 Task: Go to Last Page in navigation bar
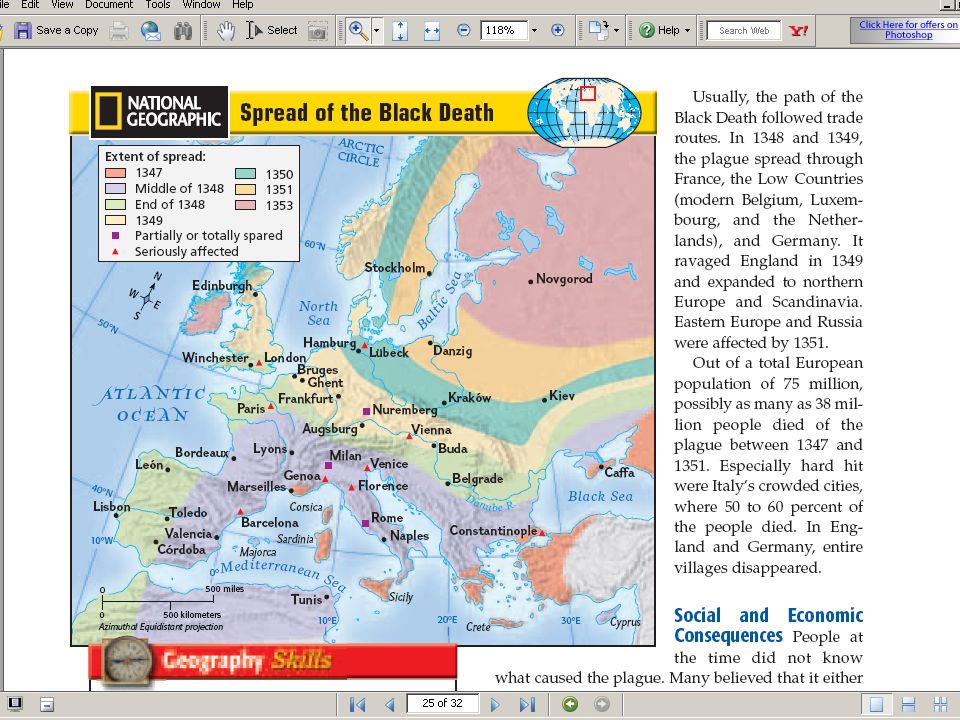point(527,704)
